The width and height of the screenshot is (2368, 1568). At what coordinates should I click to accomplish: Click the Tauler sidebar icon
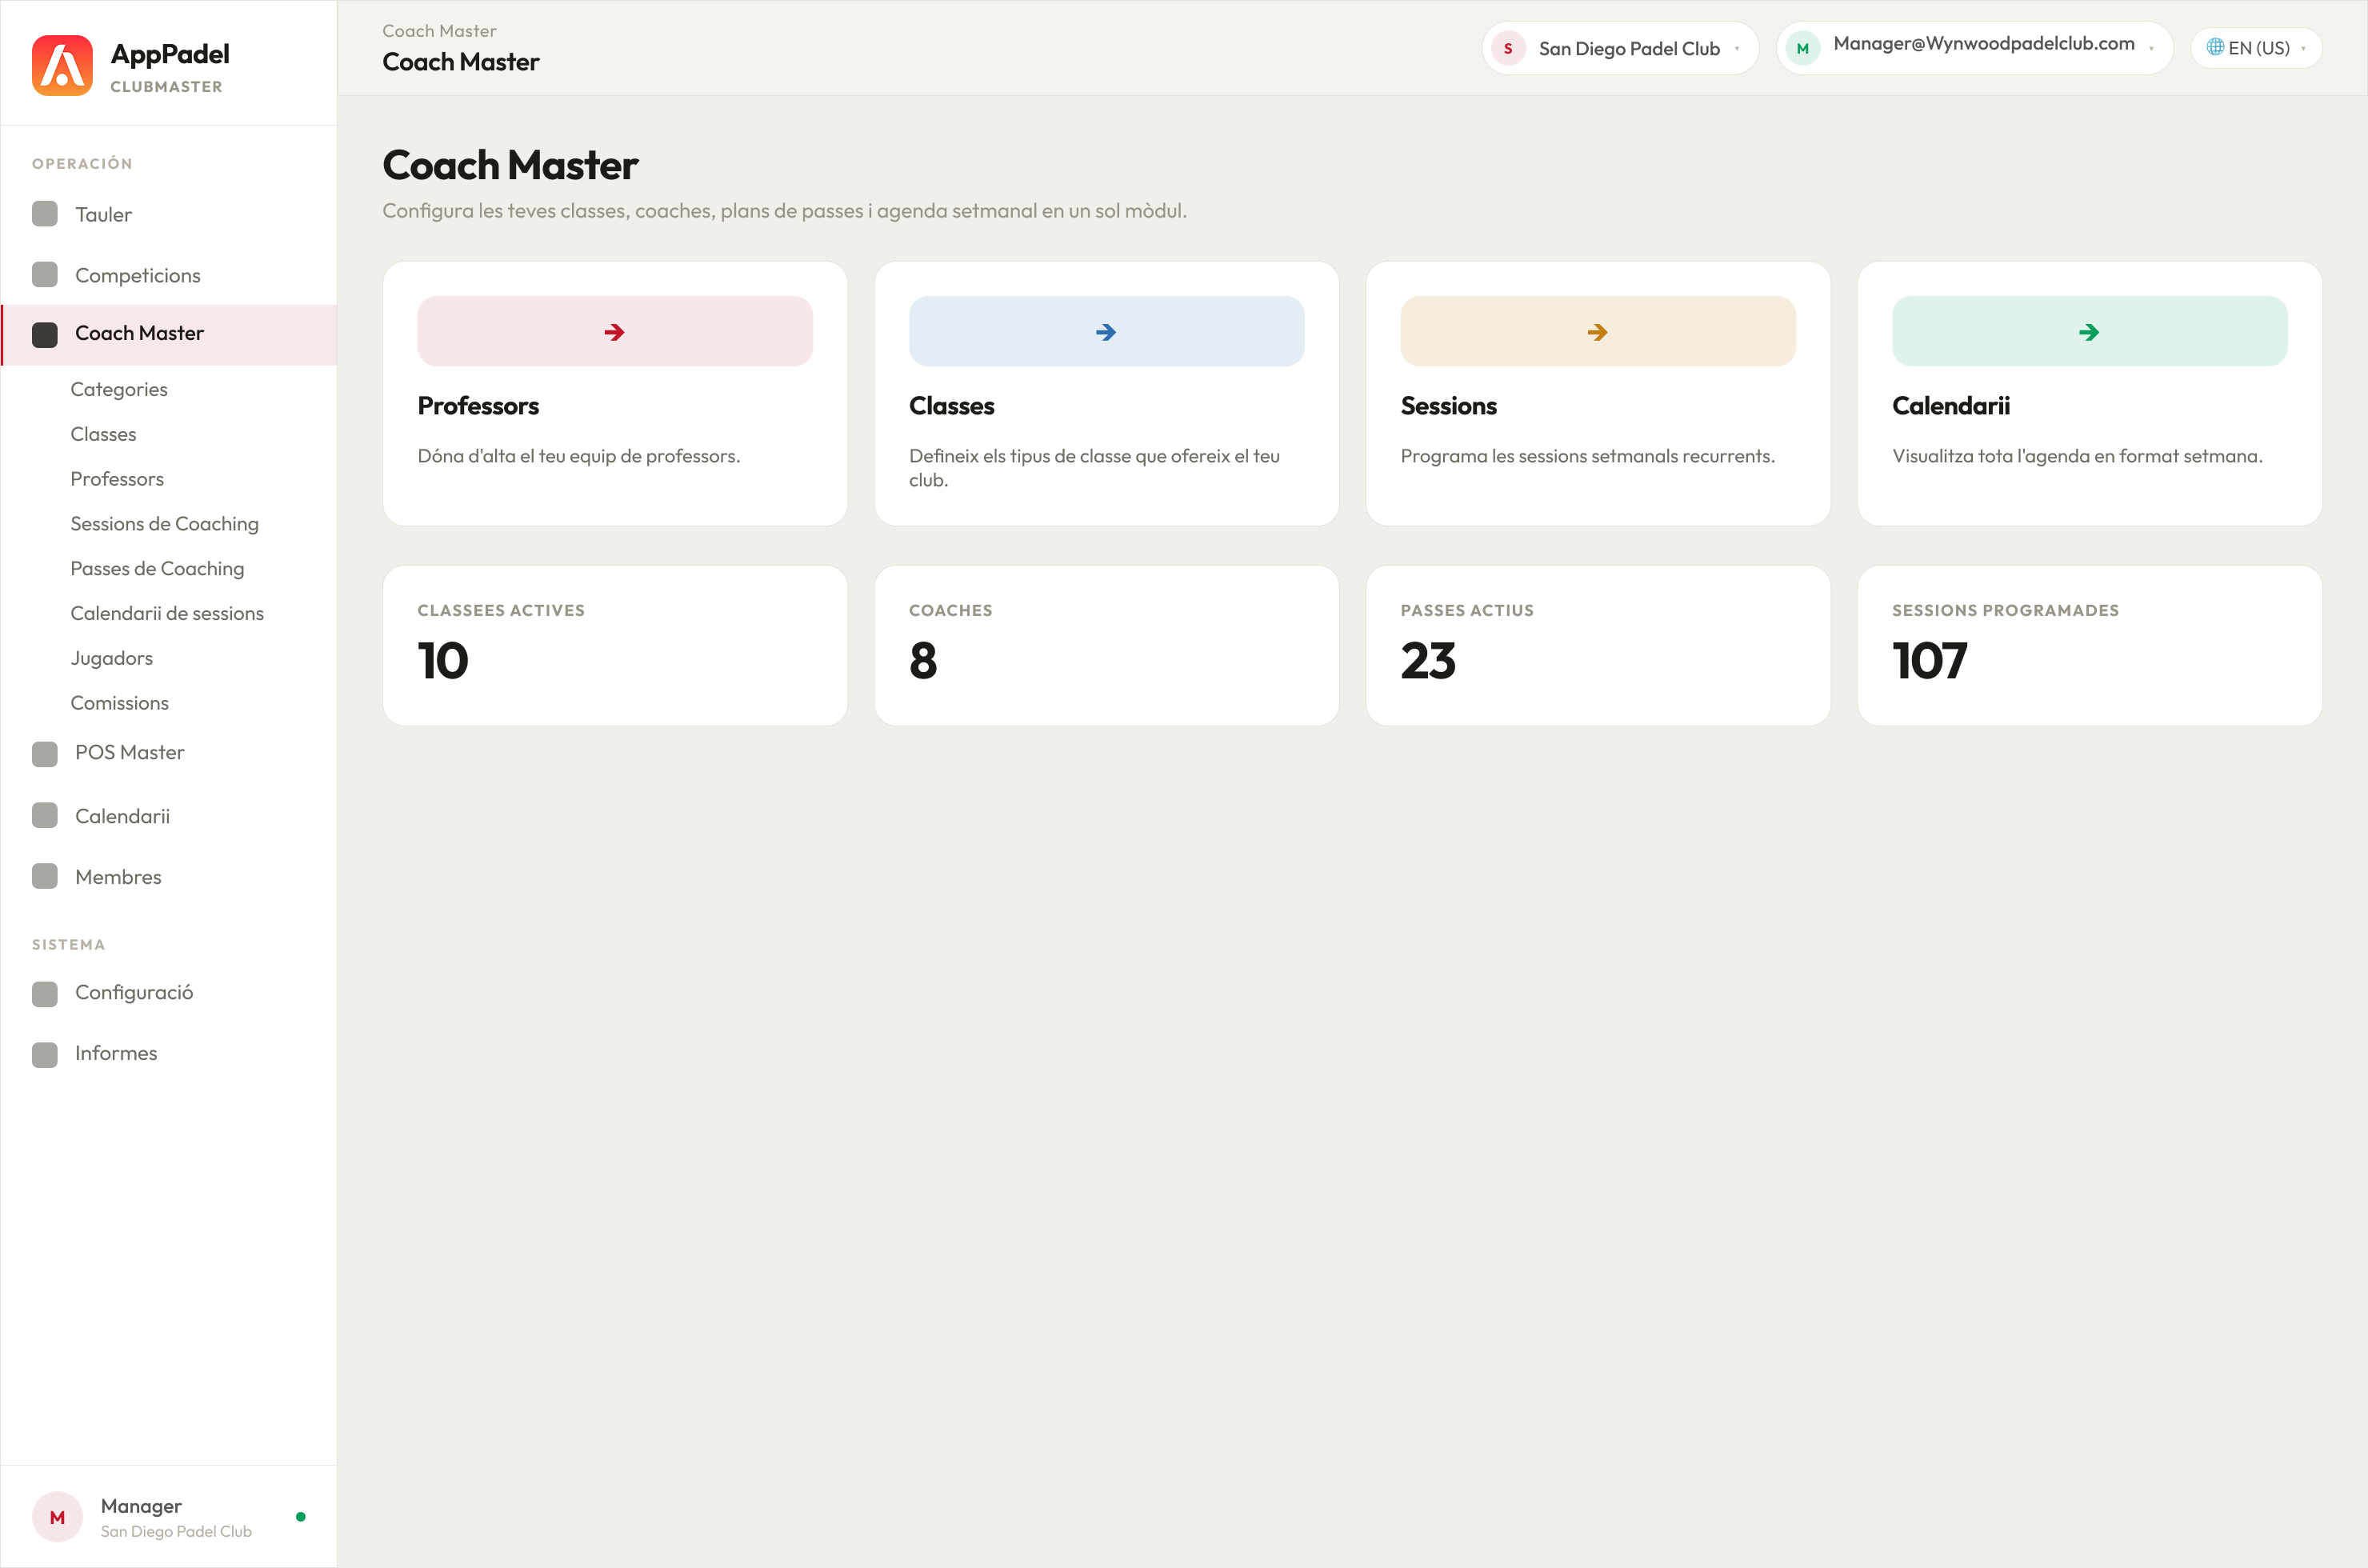tap(45, 214)
